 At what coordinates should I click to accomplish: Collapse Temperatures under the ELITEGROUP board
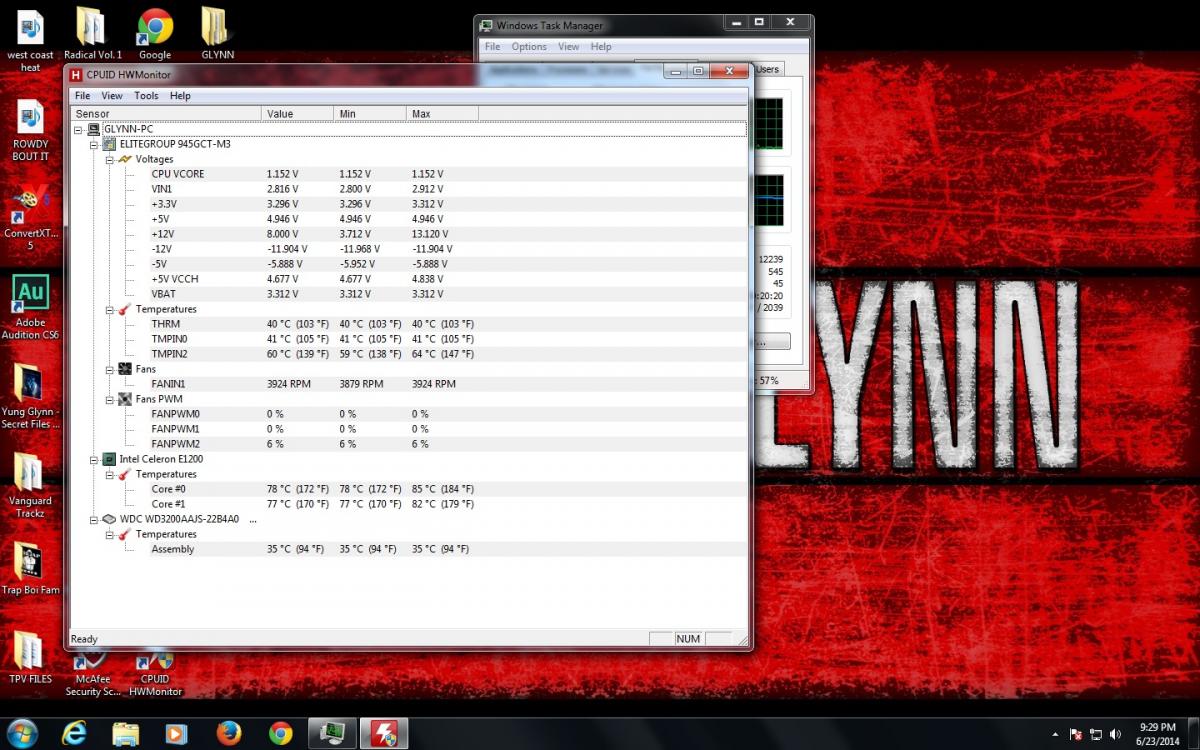pos(110,309)
